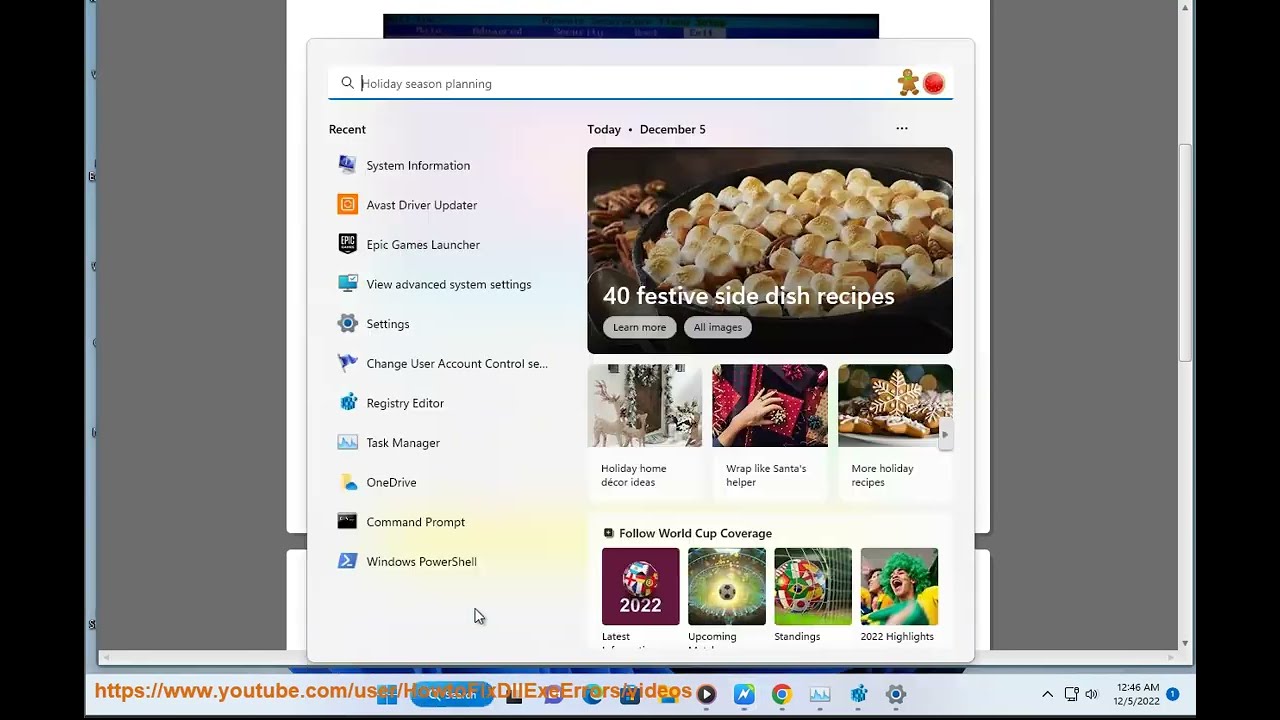Click the Today December 5 heading
This screenshot has width=1280, height=720.
tap(646, 129)
